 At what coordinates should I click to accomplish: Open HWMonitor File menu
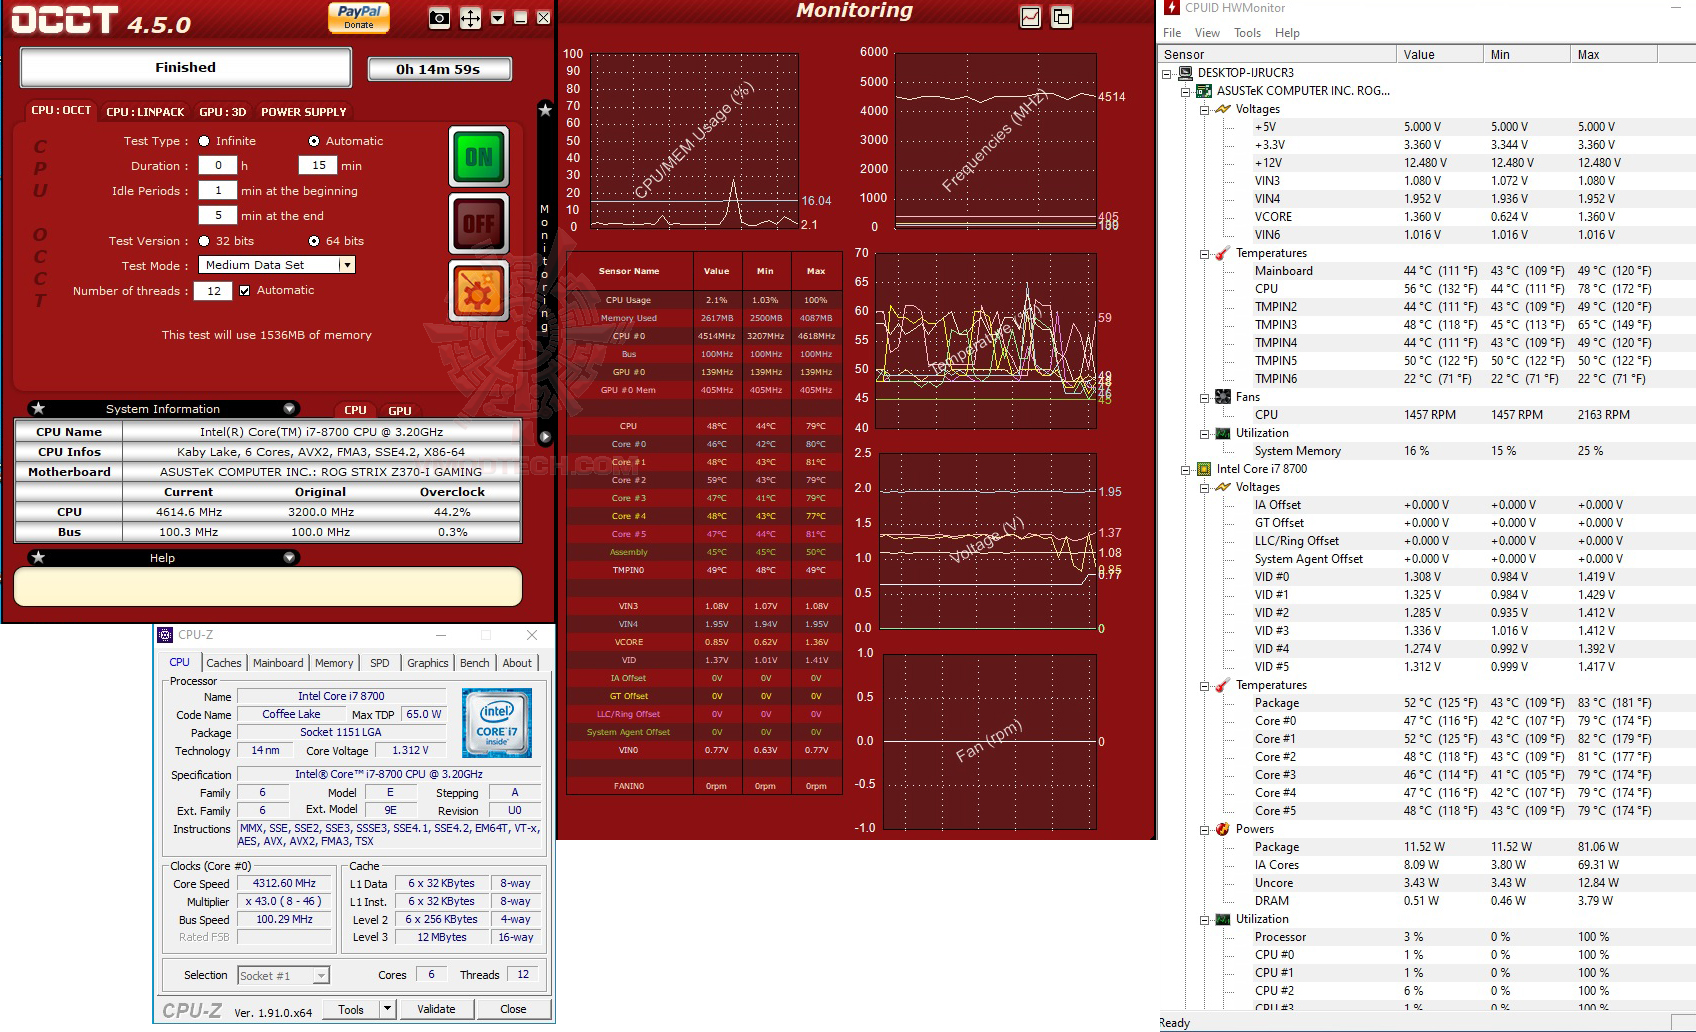1172,33
